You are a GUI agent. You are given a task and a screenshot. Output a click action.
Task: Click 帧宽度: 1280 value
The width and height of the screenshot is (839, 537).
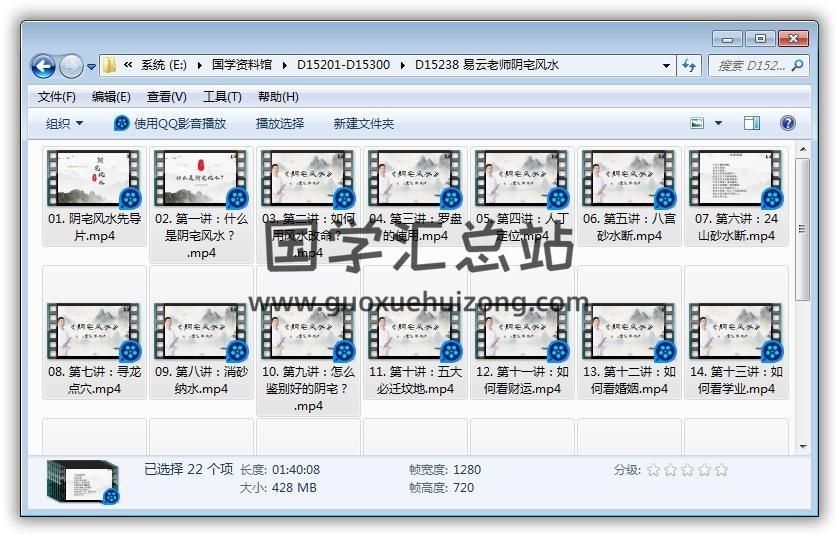pos(467,470)
